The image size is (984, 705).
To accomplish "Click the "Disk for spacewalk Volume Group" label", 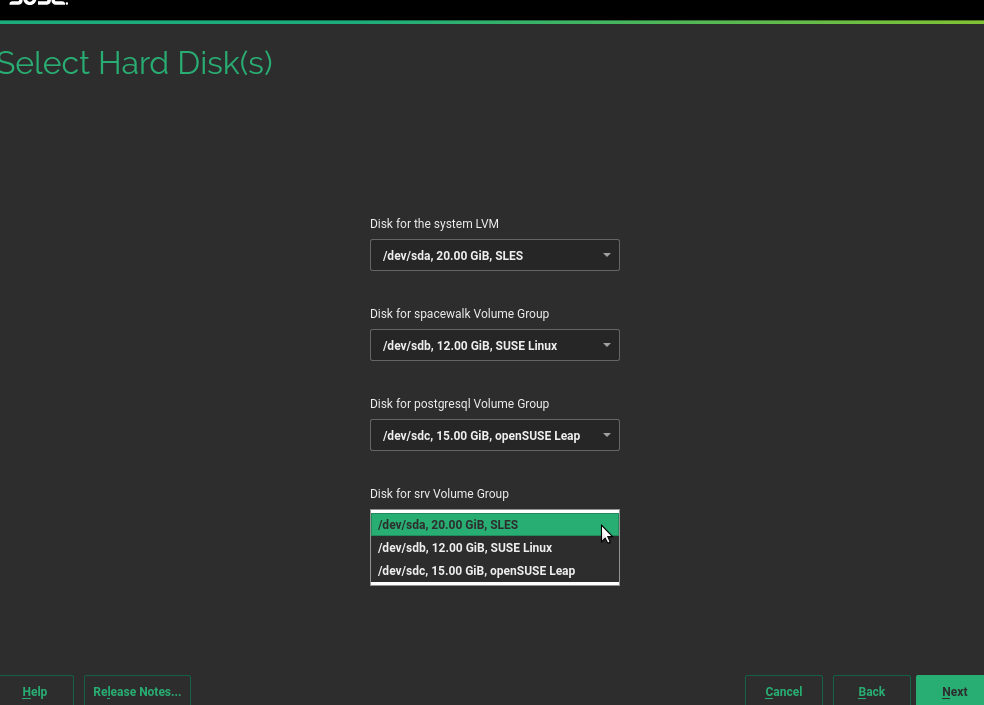I will pyautogui.click(x=459, y=314).
